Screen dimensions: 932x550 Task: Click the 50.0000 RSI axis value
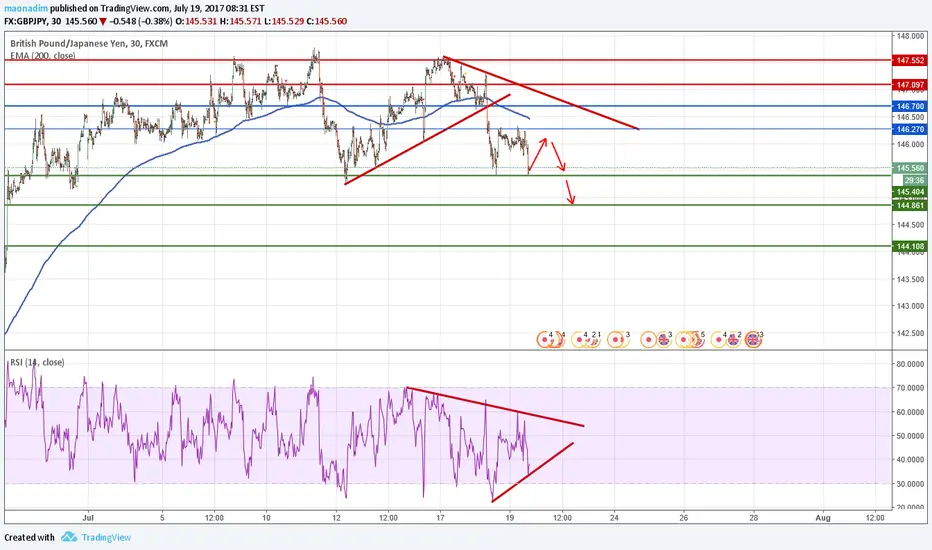tap(910, 436)
